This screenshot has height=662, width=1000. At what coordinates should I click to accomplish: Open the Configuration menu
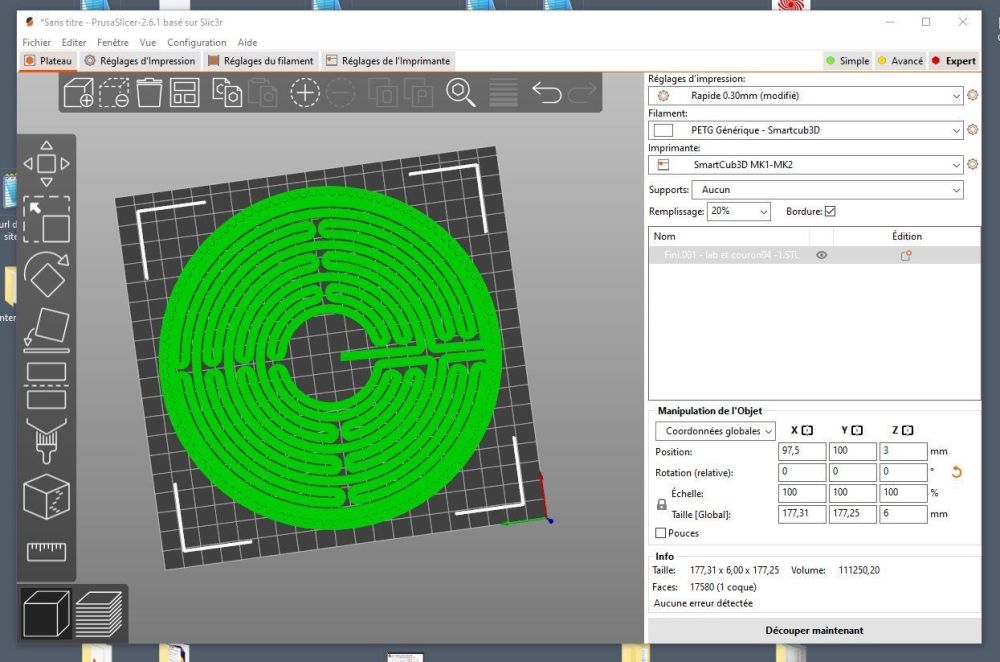196,43
